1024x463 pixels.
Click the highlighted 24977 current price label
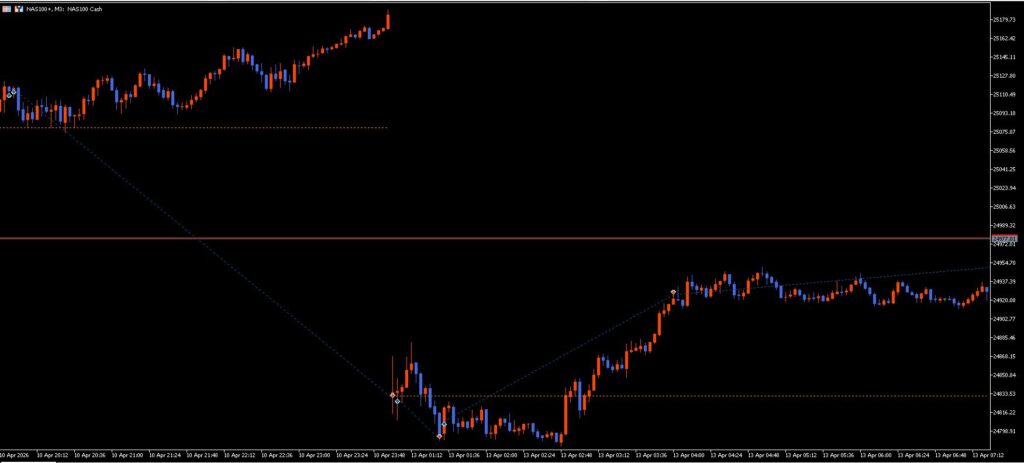[1003, 239]
